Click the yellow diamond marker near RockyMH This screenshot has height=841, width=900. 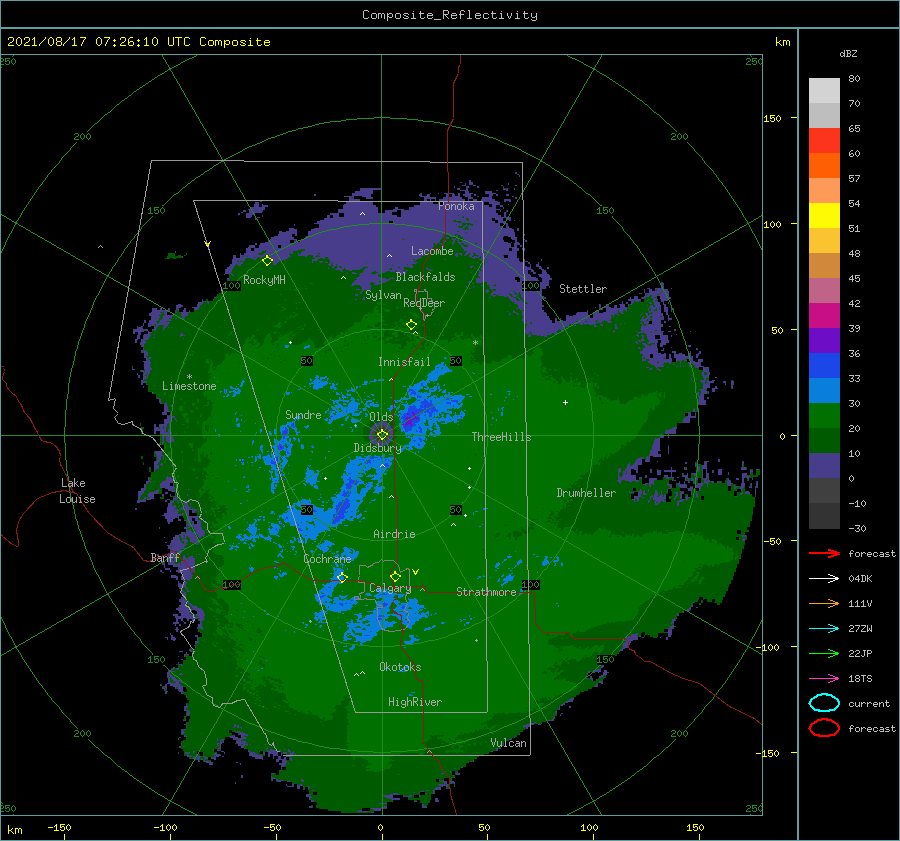(267, 261)
